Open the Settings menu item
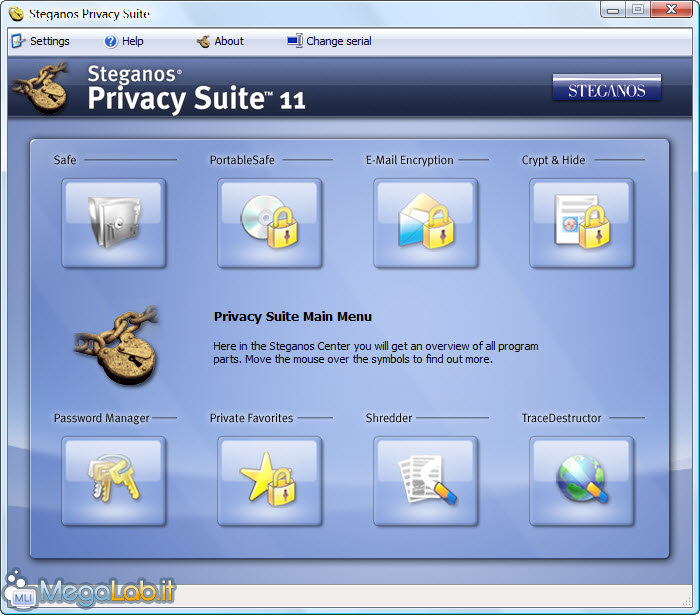Image resolution: width=700 pixels, height=615 pixels. 41,41
